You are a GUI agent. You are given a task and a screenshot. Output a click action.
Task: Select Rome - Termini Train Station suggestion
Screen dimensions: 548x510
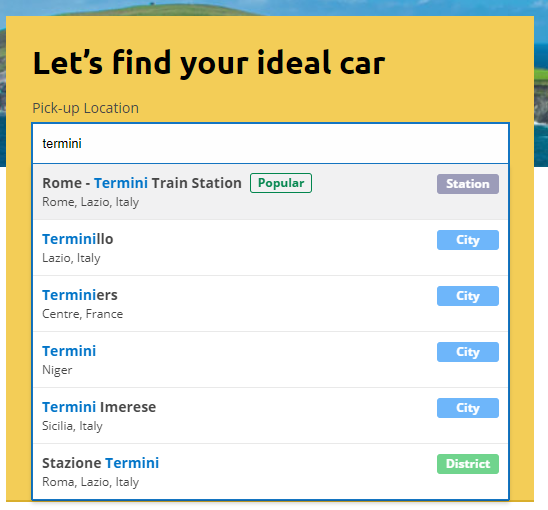click(x=271, y=192)
